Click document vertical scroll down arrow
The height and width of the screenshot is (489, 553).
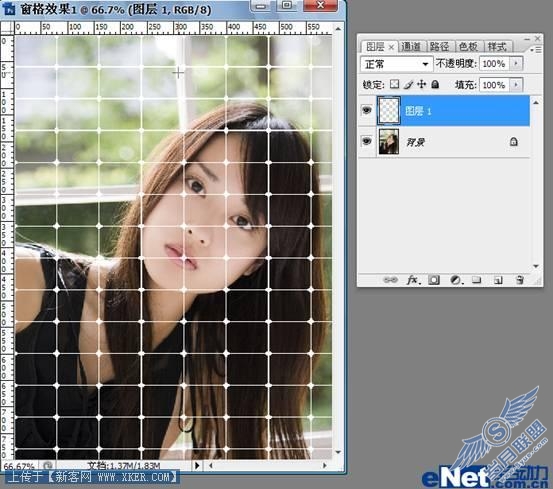click(338, 452)
